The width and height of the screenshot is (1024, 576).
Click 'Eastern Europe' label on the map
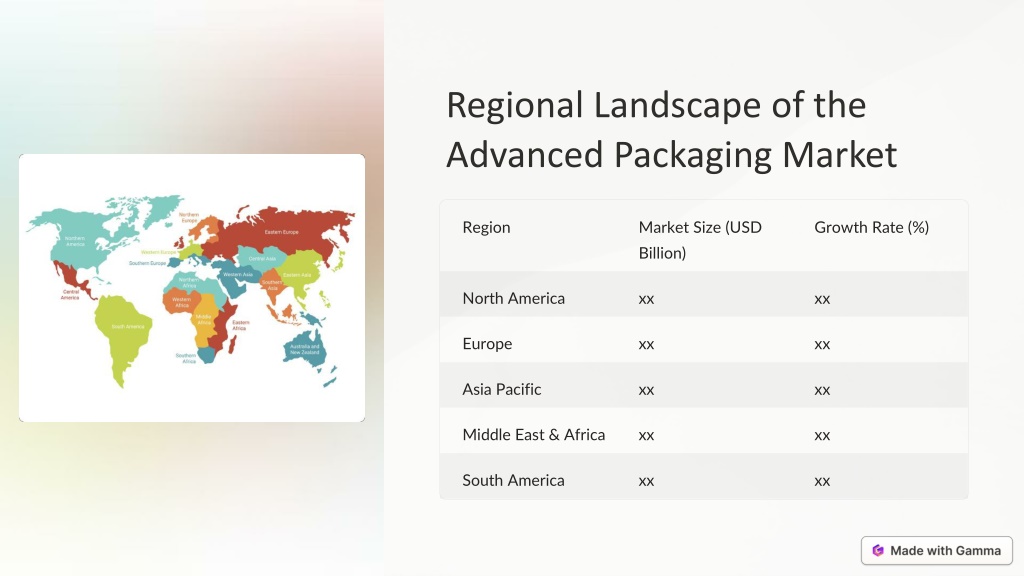click(281, 232)
